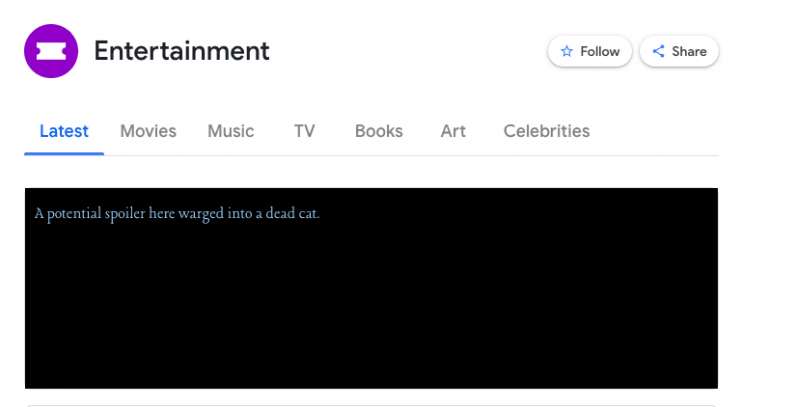
Task: View the Books tab
Action: (379, 131)
